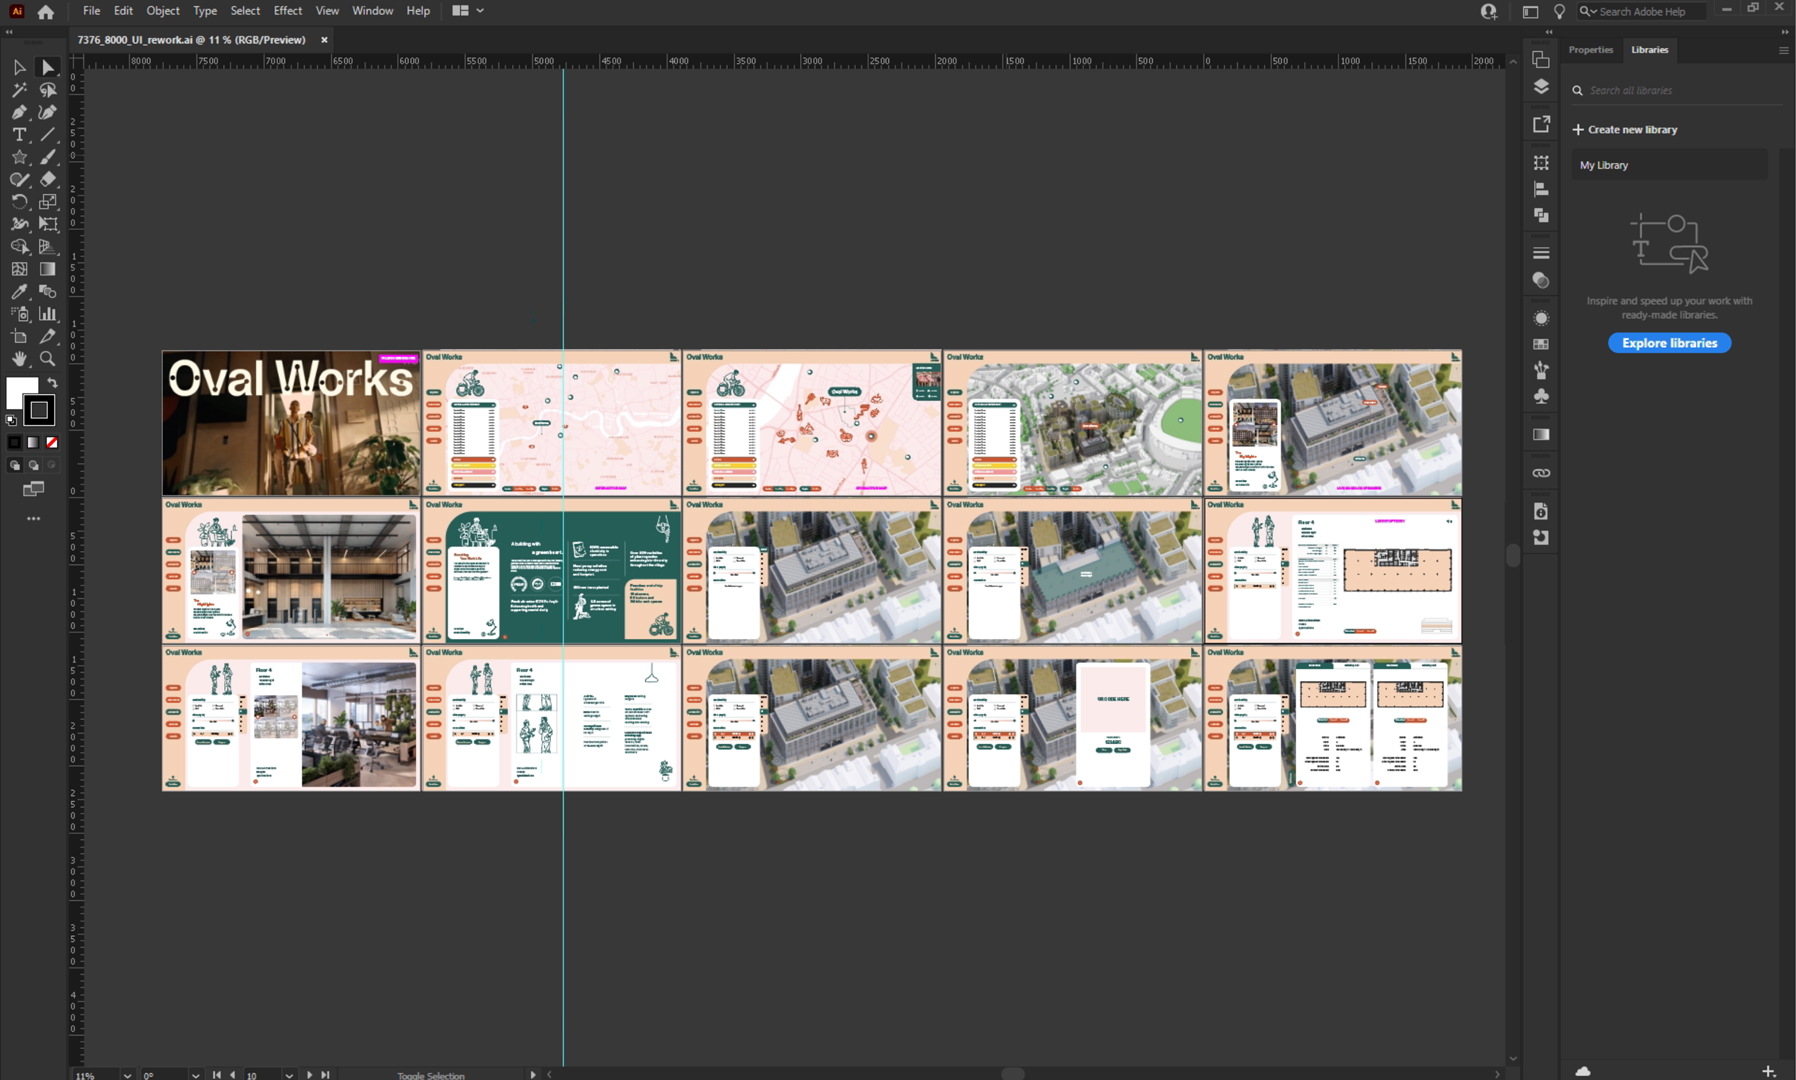Viewport: 1796px width, 1080px height.
Task: Open the artboard number dropdown
Action: click(289, 1075)
